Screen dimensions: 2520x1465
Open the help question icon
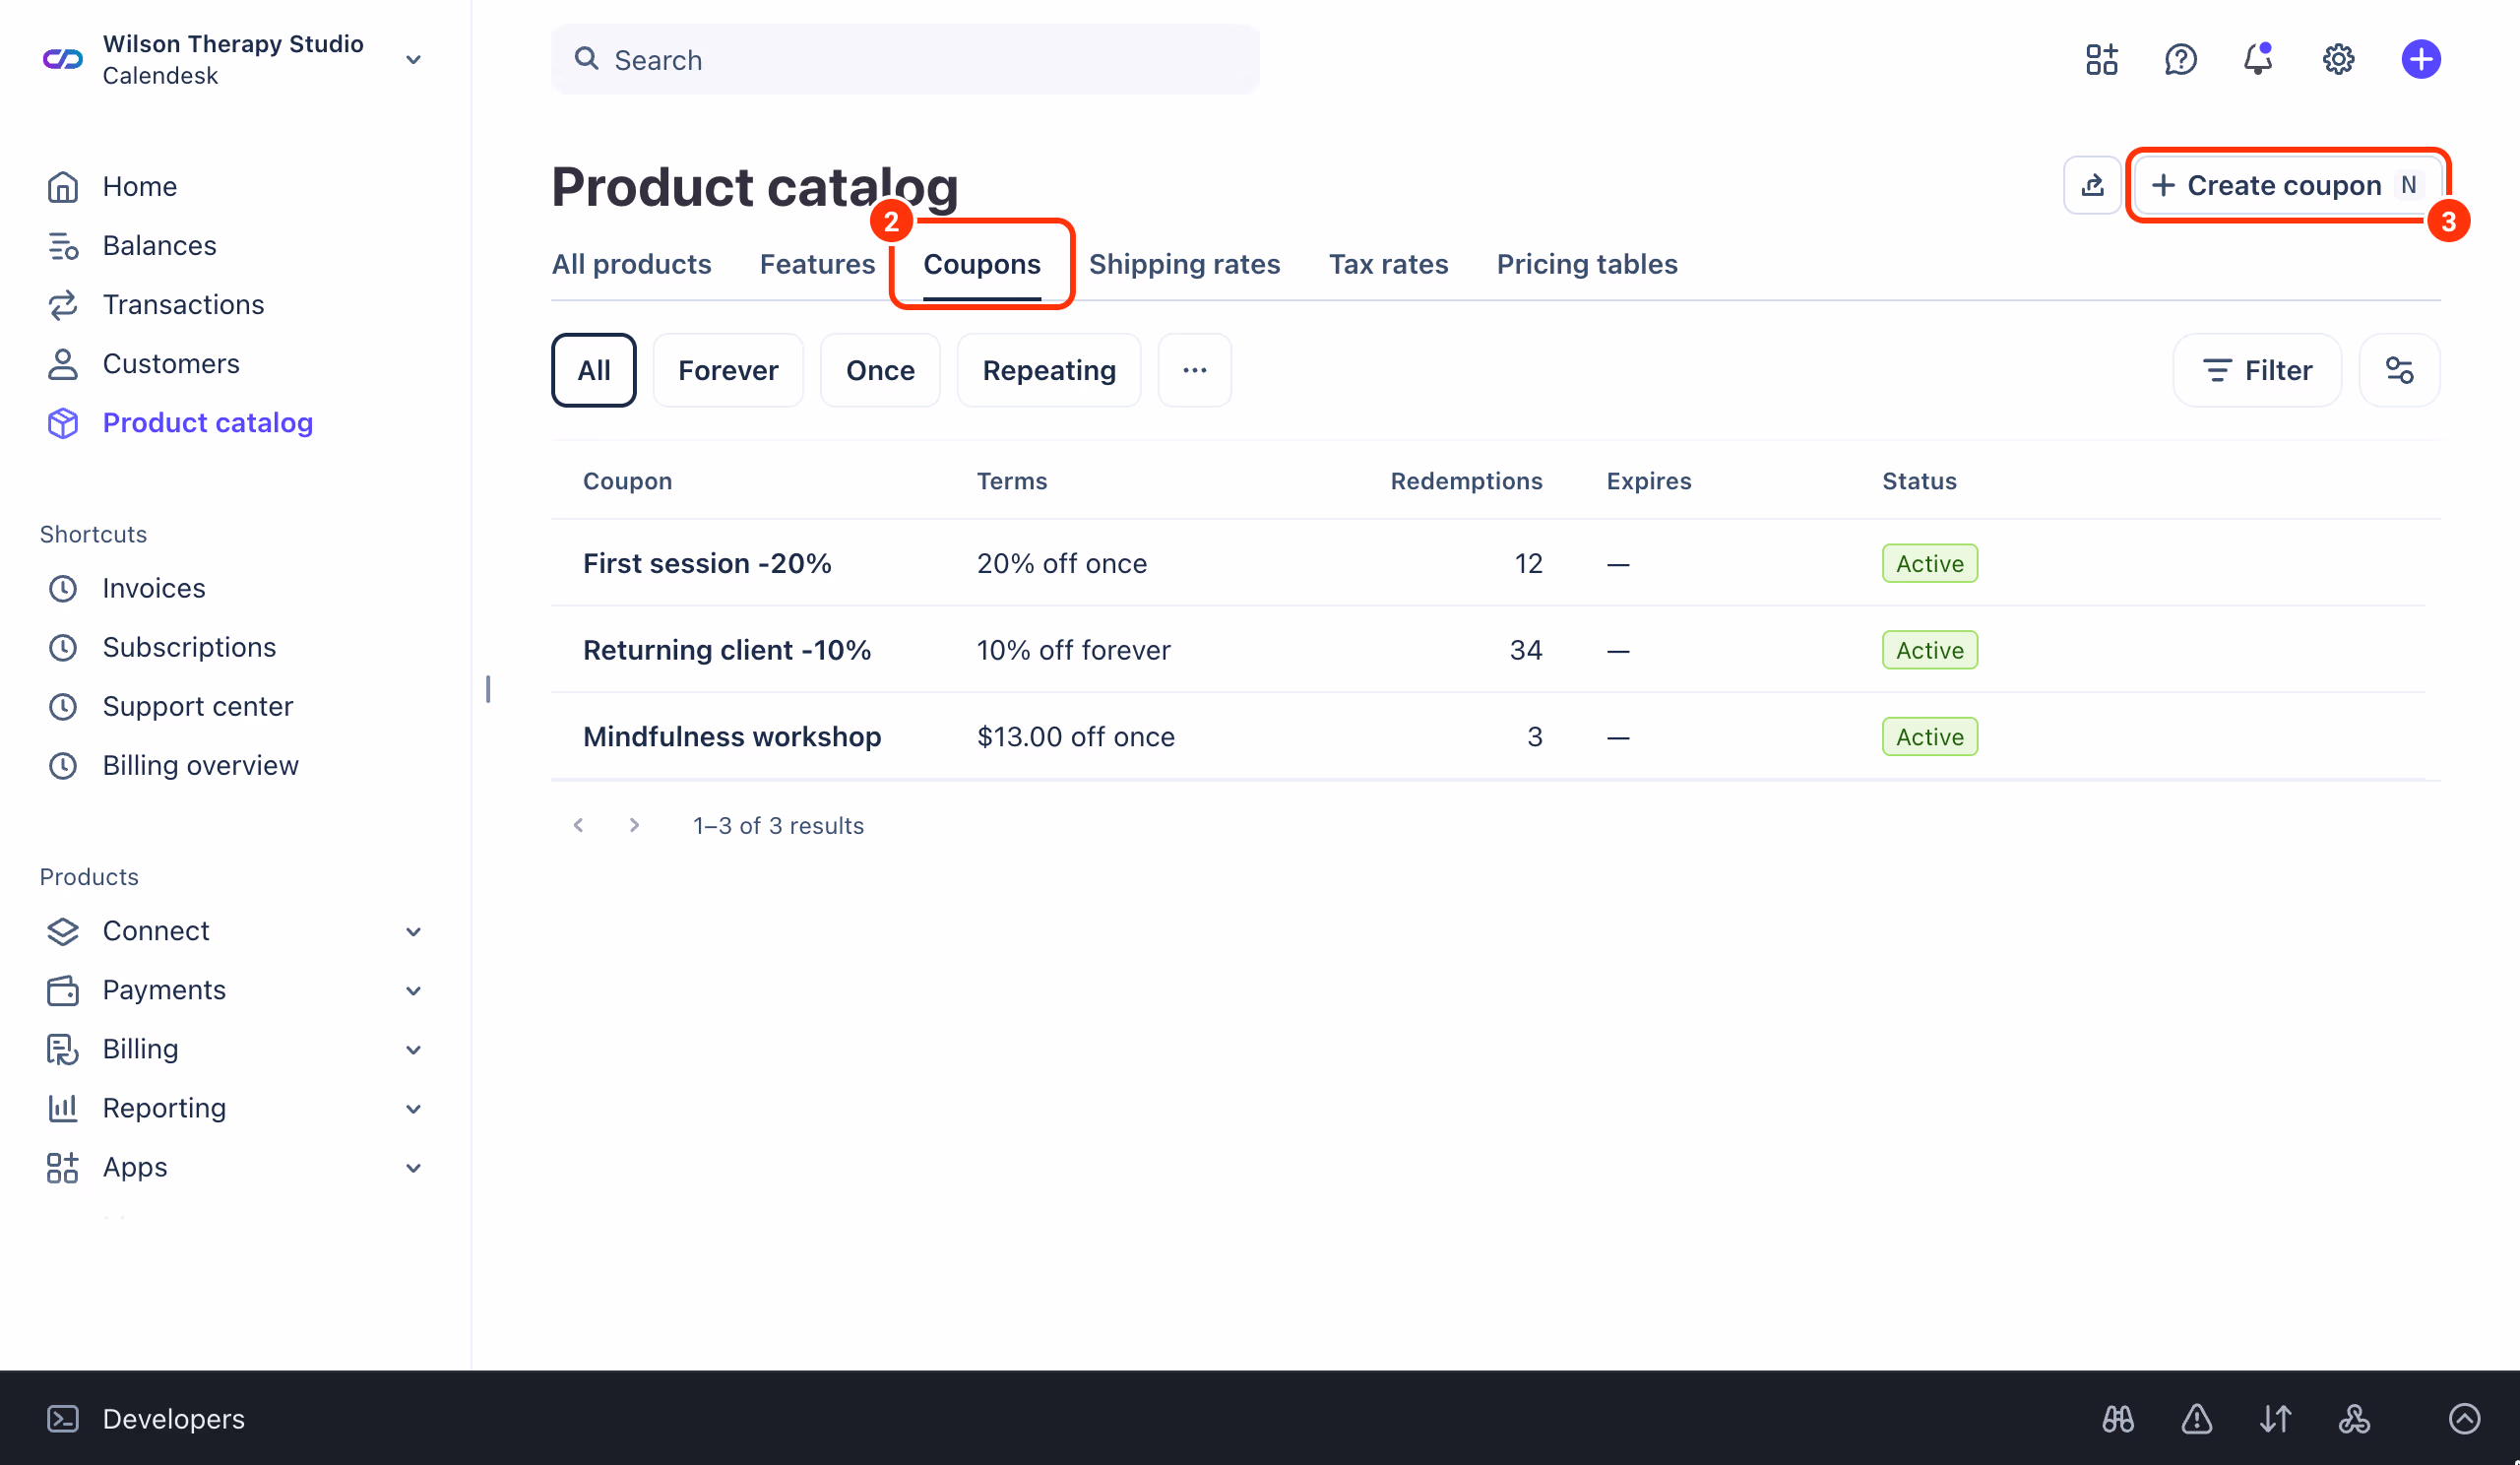coord(2180,60)
